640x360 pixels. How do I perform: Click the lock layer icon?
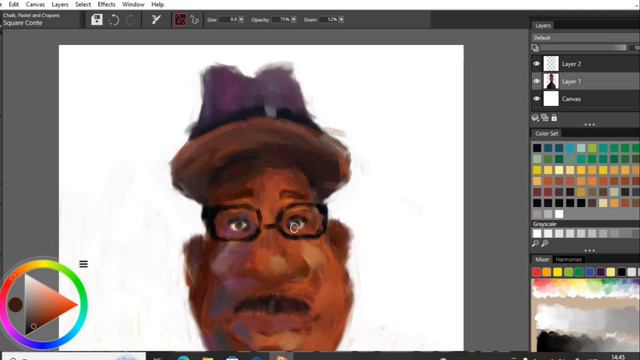554,118
